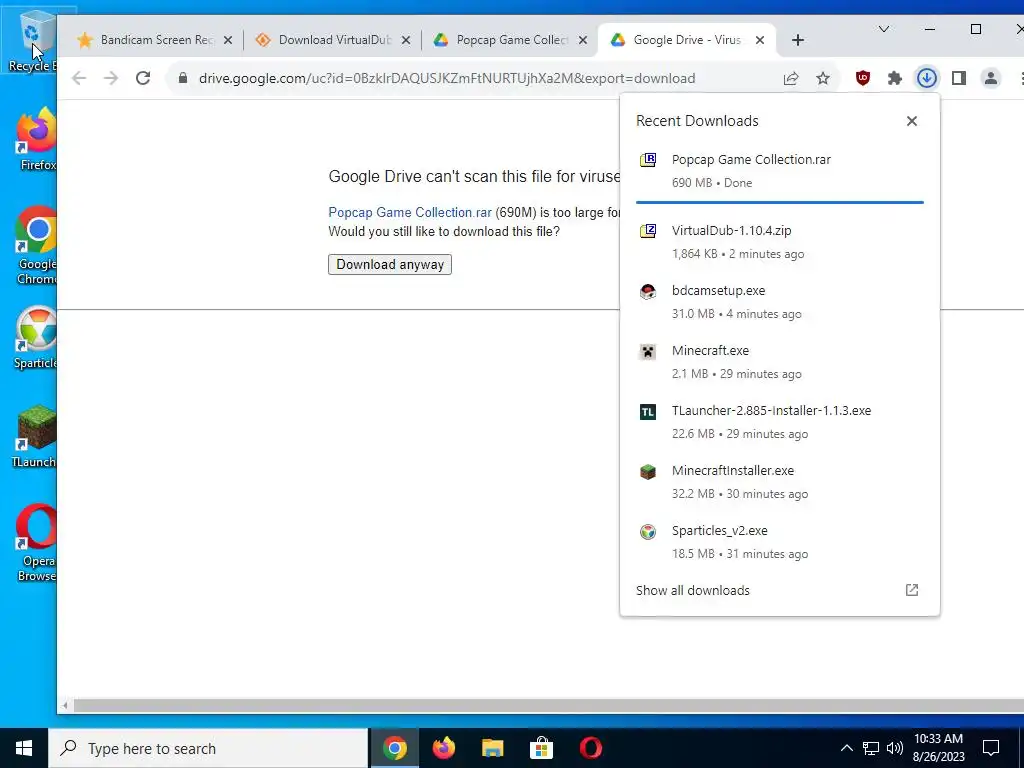The height and width of the screenshot is (768, 1024).
Task: Click the taskbar search box
Action: 208,748
